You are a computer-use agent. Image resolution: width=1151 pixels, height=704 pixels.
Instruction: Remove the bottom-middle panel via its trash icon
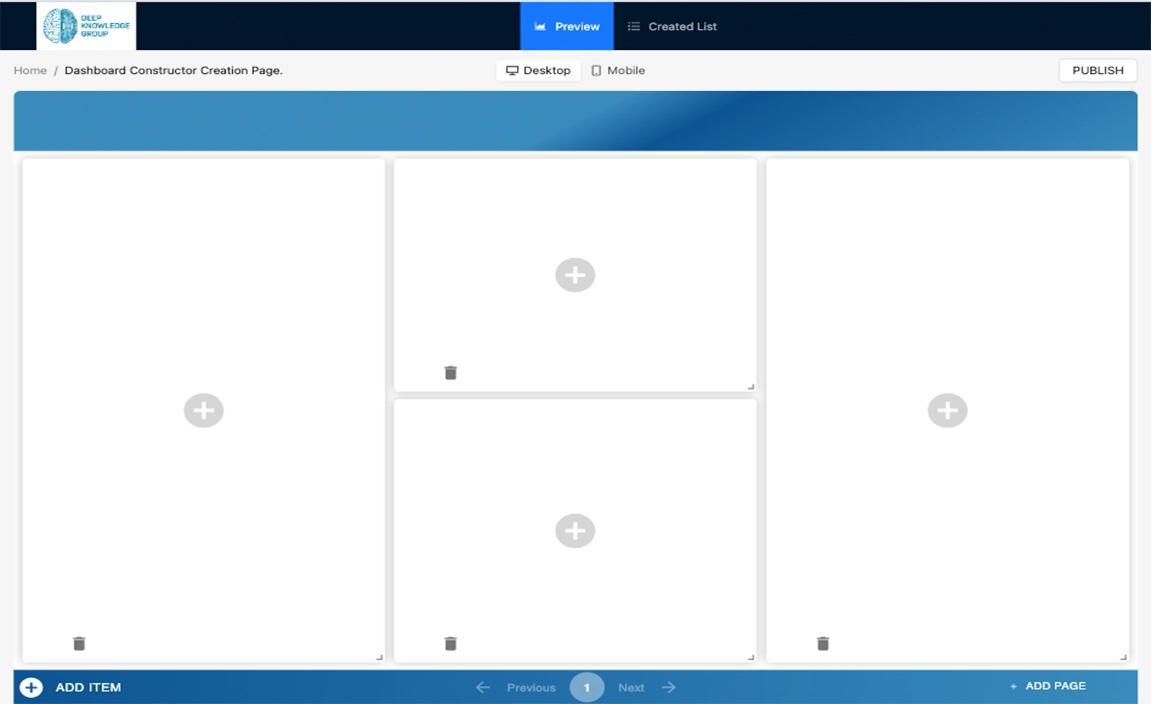(450, 643)
